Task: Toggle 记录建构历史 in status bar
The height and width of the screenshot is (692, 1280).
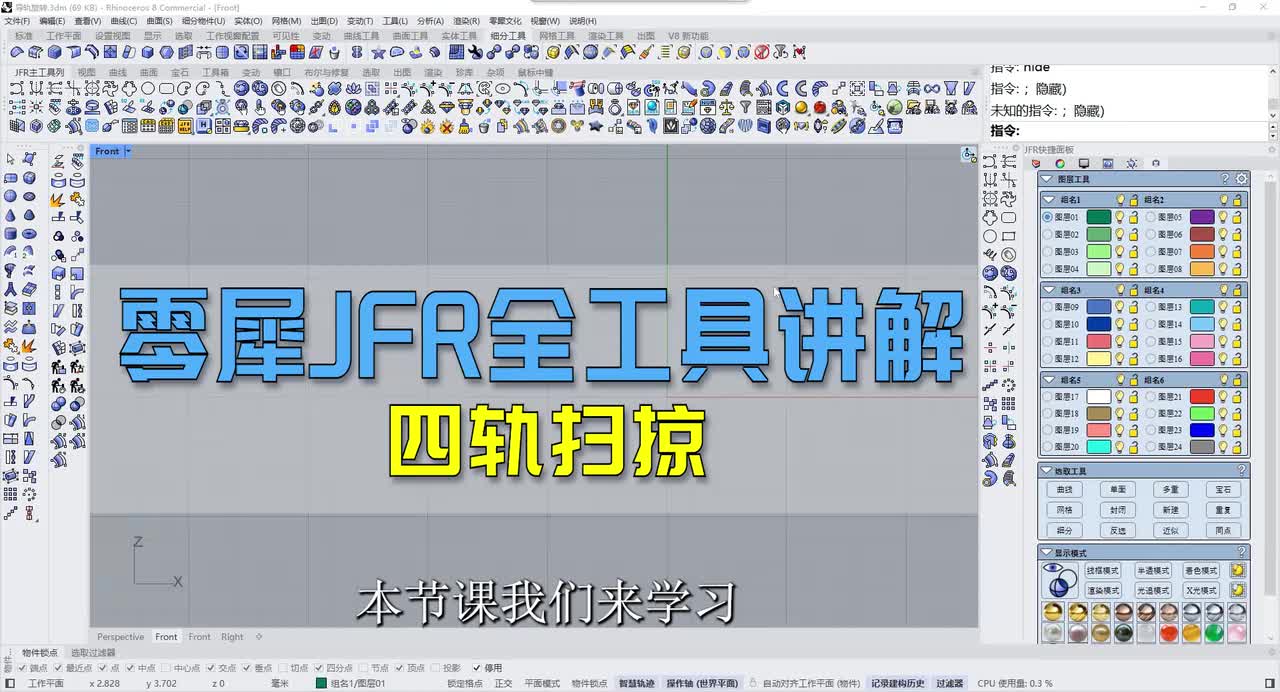Action: 897,683
